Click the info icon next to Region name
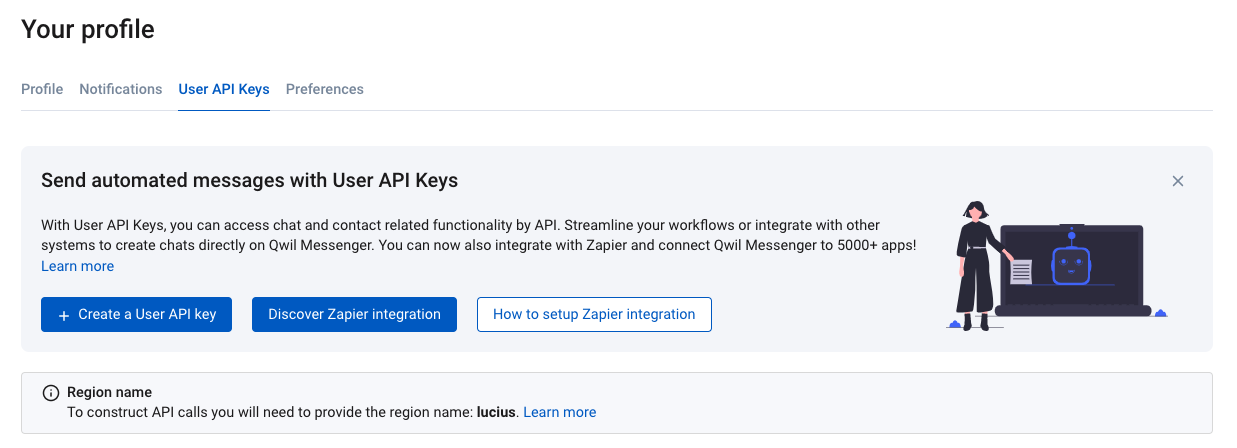This screenshot has width=1237, height=448. [x=50, y=393]
